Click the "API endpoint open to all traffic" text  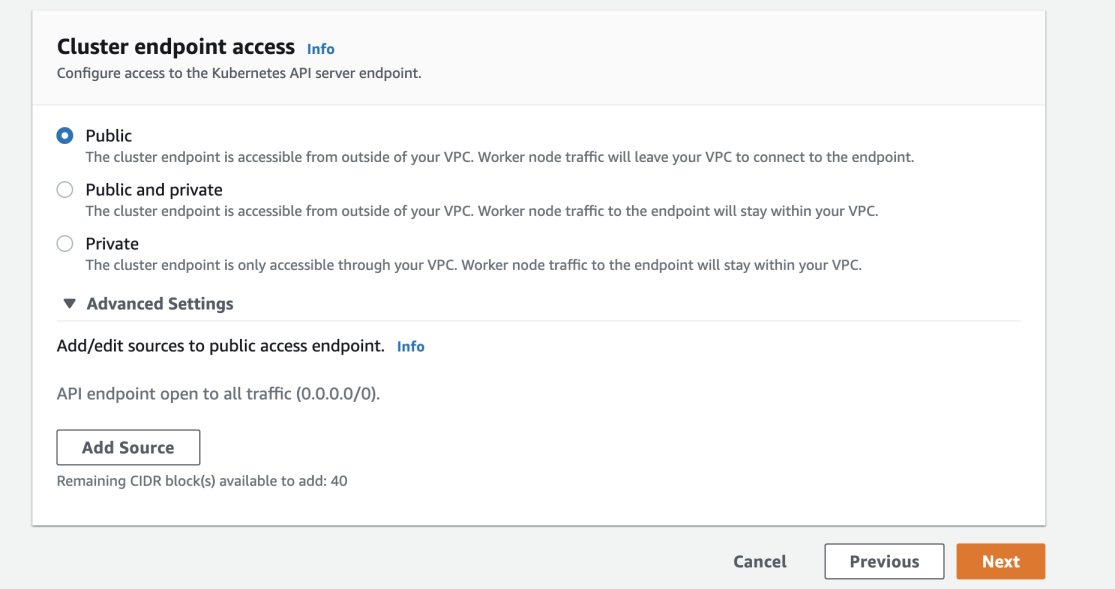[x=219, y=394]
